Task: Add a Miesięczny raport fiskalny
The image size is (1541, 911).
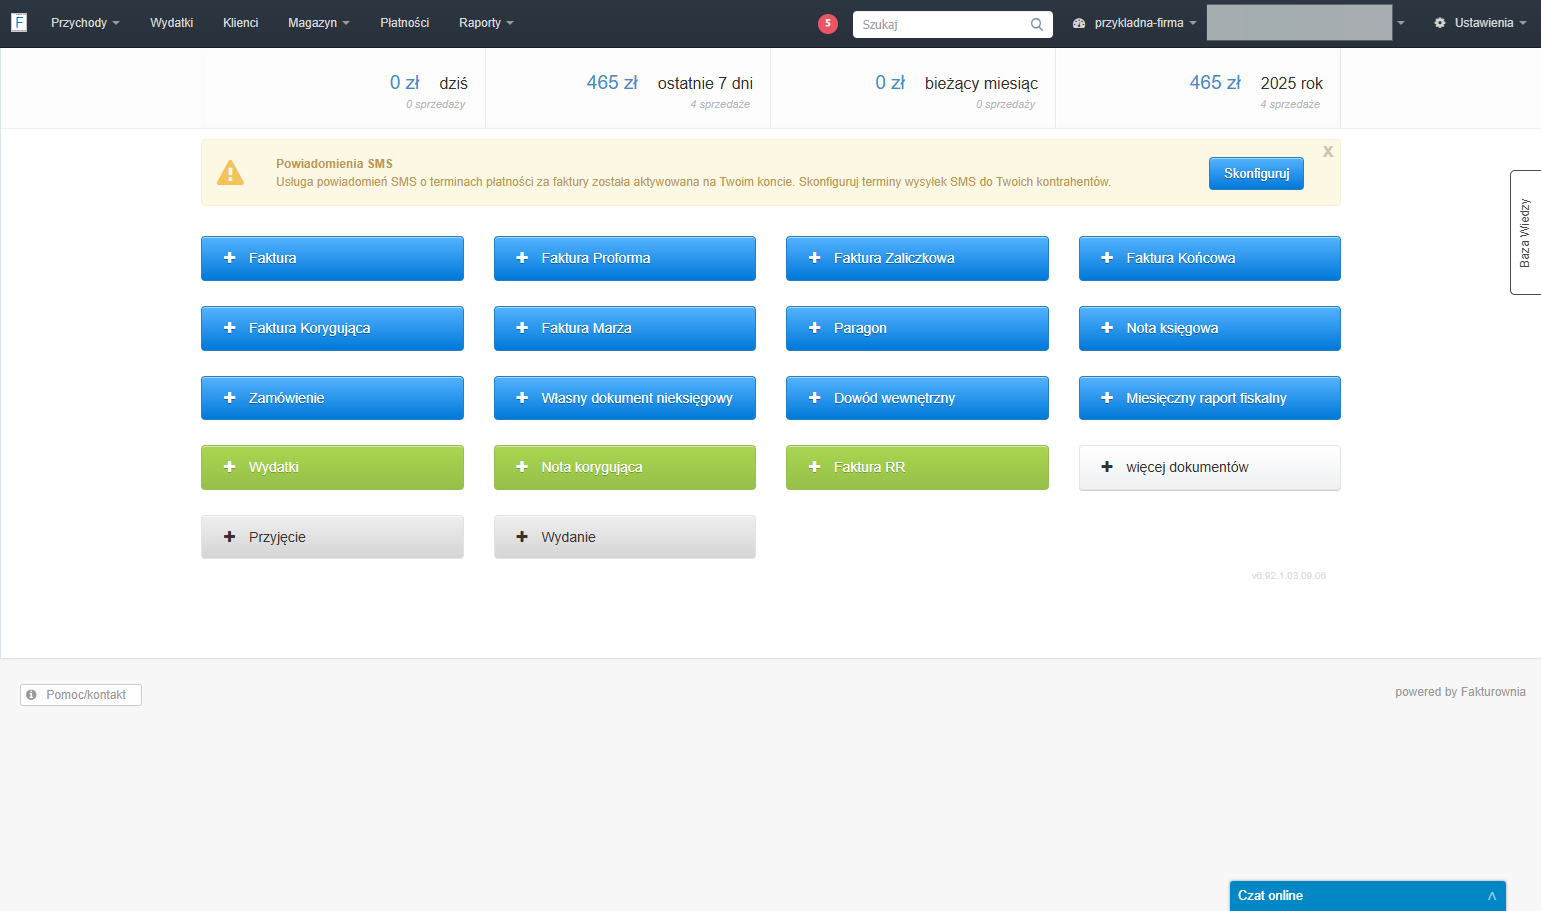Action: coord(1210,398)
